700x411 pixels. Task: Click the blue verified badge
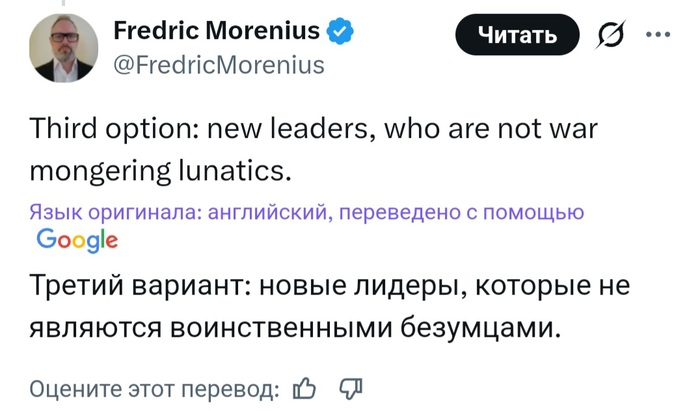pos(342,31)
